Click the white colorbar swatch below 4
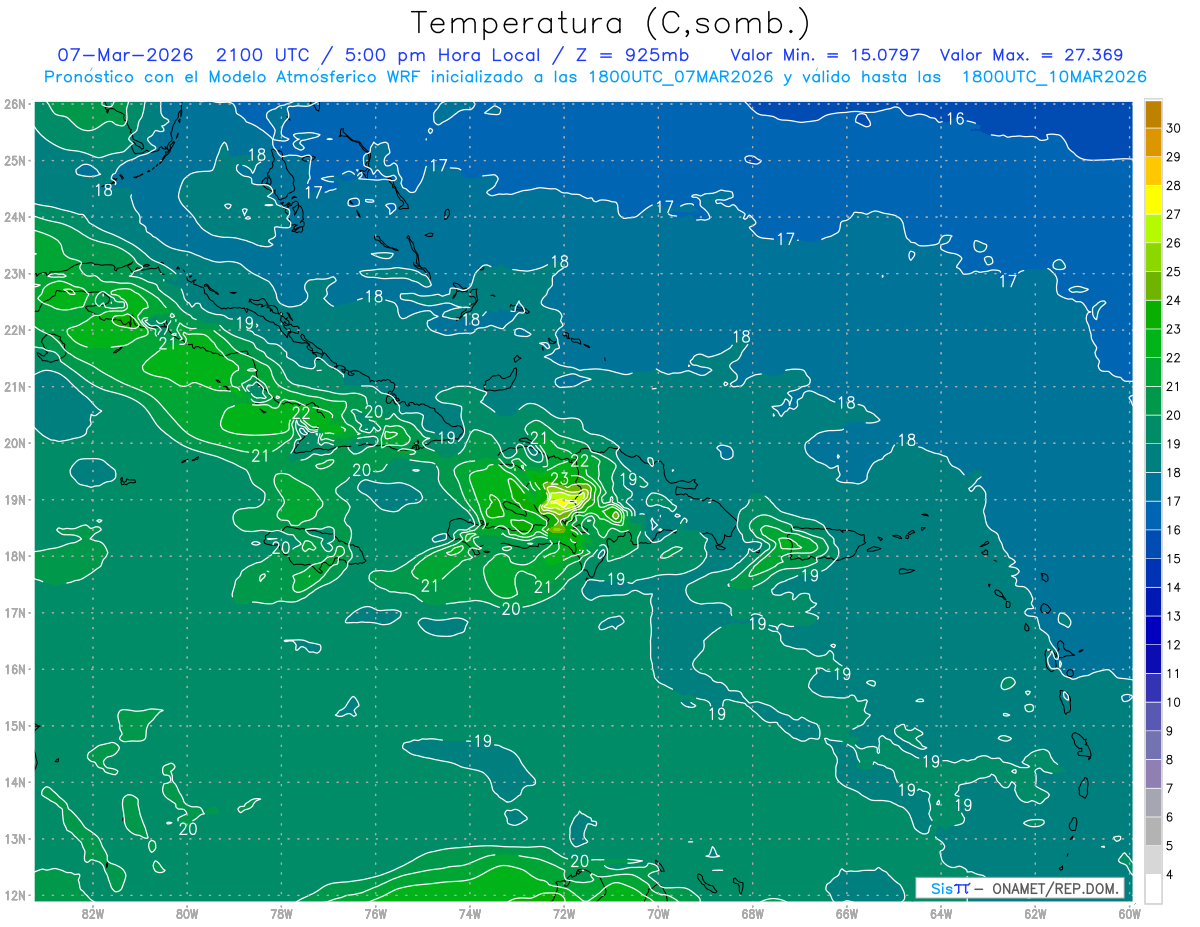 (x=1153, y=888)
